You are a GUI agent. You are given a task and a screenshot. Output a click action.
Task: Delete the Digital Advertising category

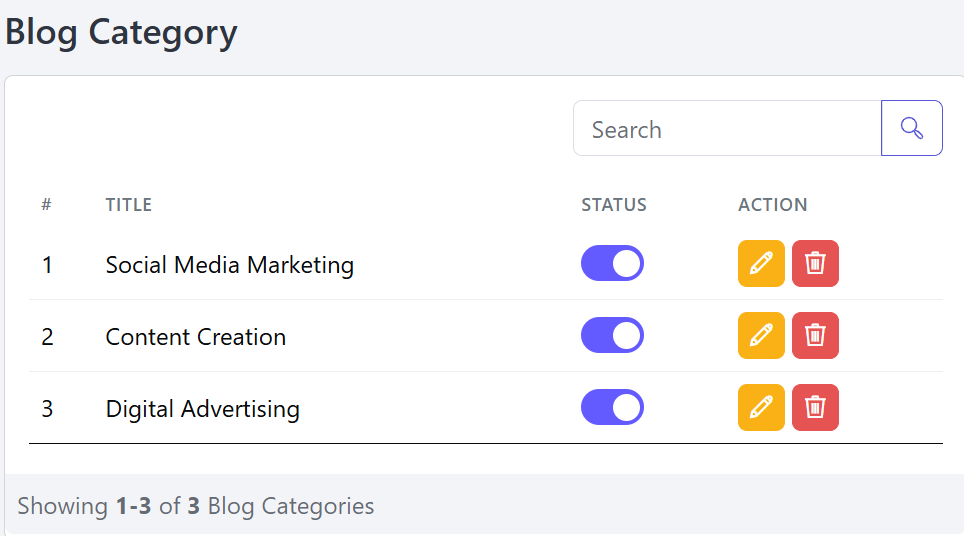(x=815, y=408)
